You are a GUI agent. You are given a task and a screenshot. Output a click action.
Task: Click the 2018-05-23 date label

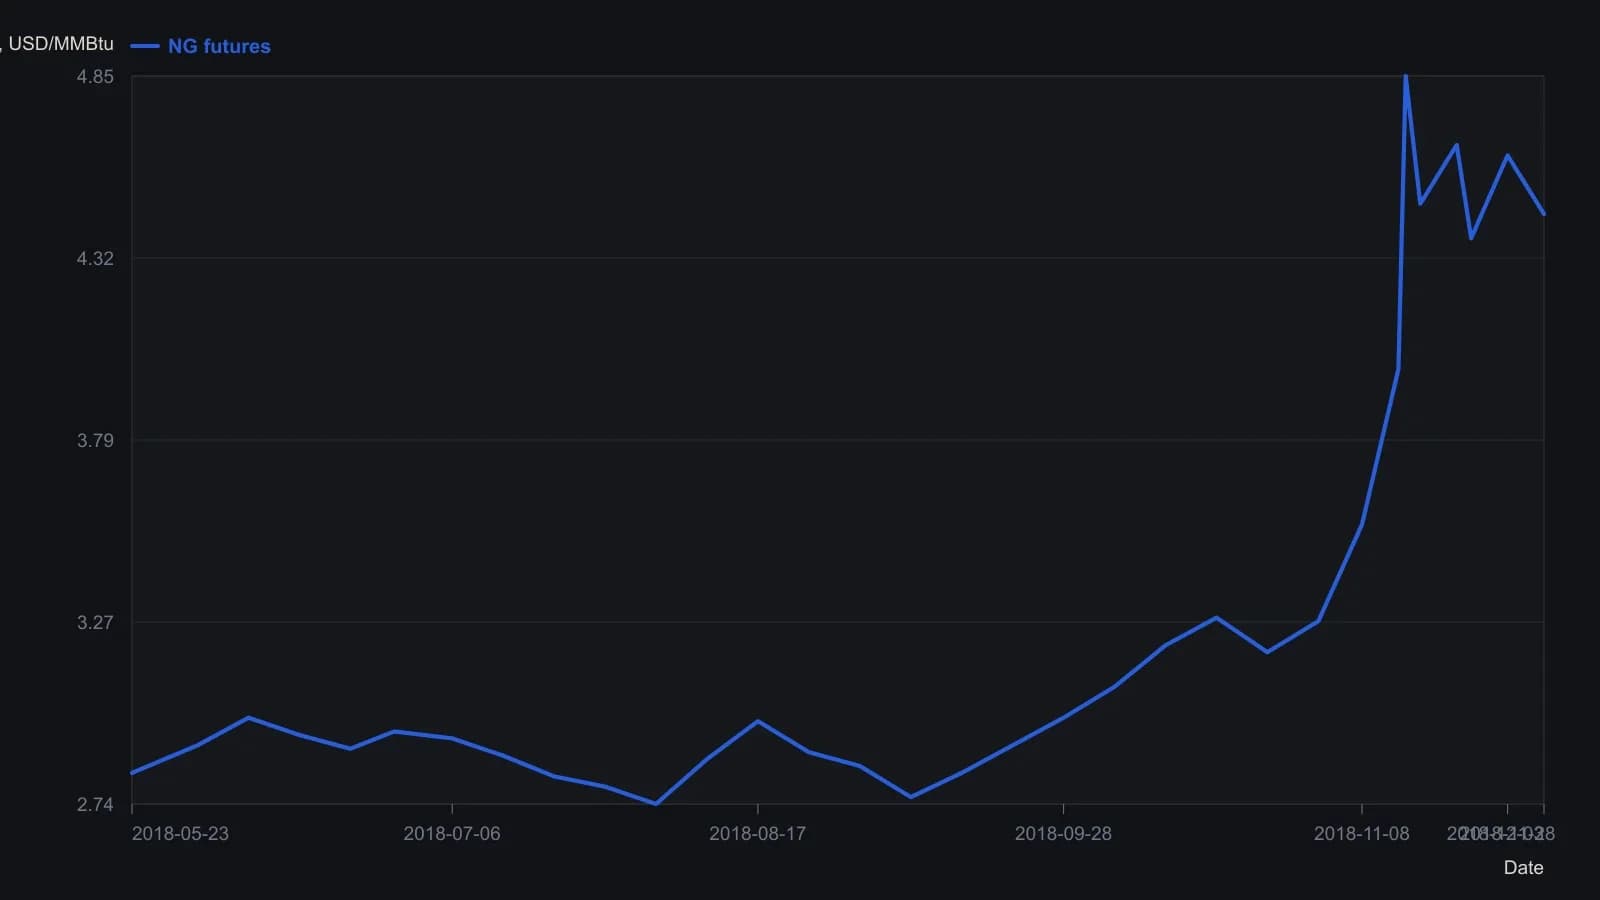pos(180,833)
